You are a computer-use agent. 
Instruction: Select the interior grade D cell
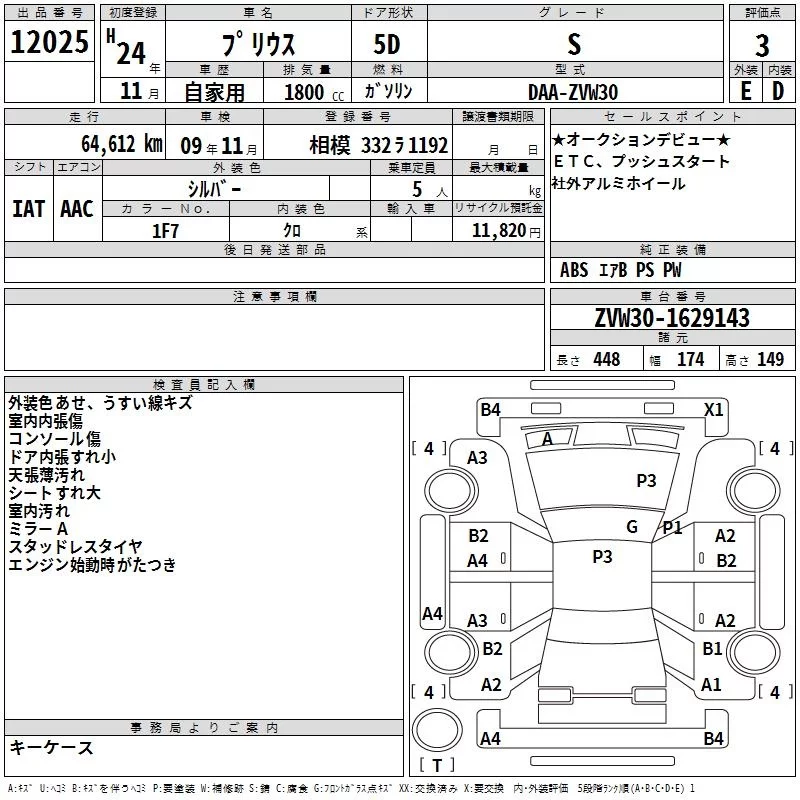(x=778, y=89)
